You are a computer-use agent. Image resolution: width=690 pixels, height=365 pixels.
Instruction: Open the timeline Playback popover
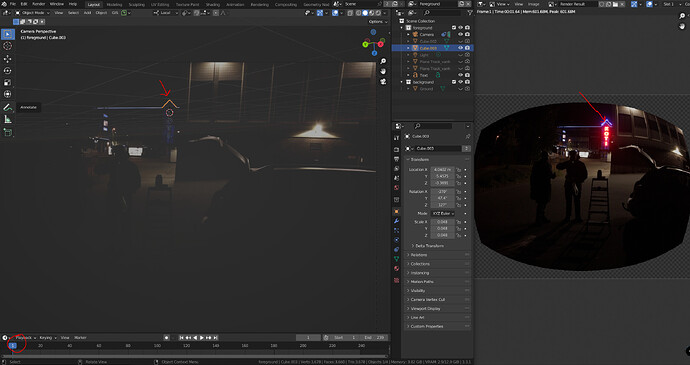tap(26, 338)
